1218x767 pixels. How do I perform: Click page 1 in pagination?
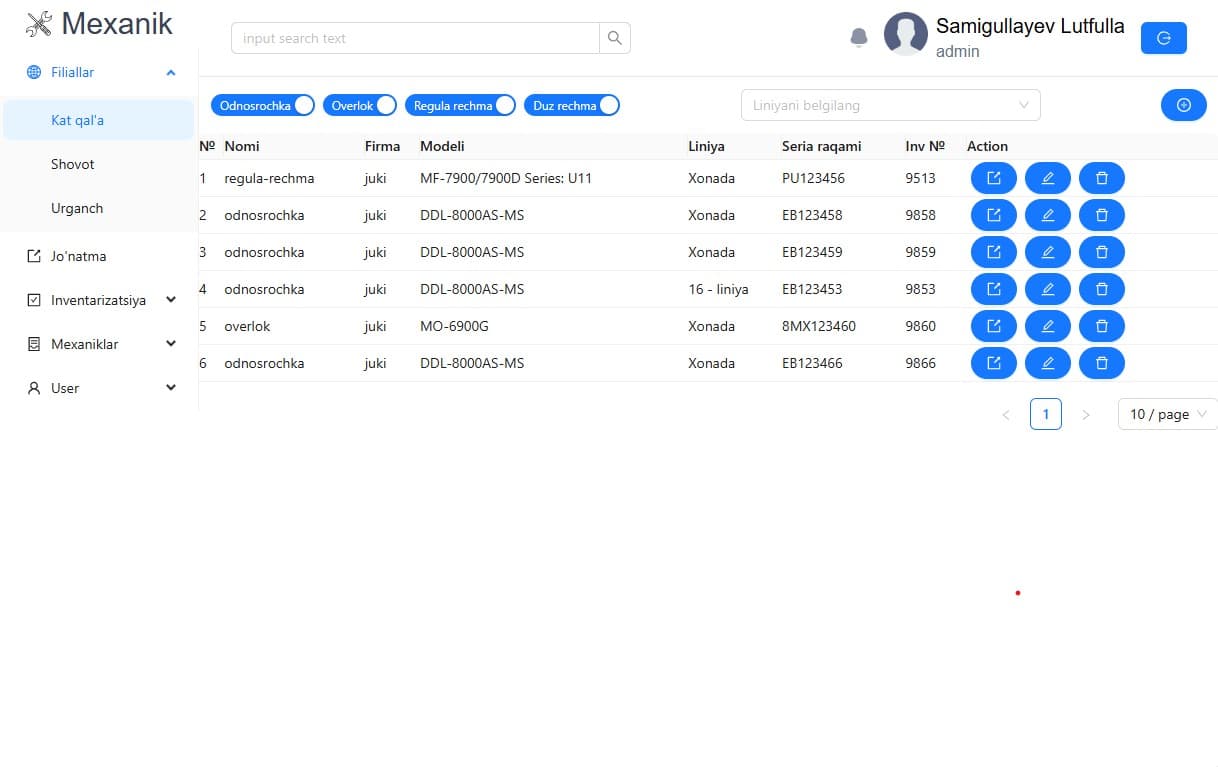click(x=1046, y=413)
